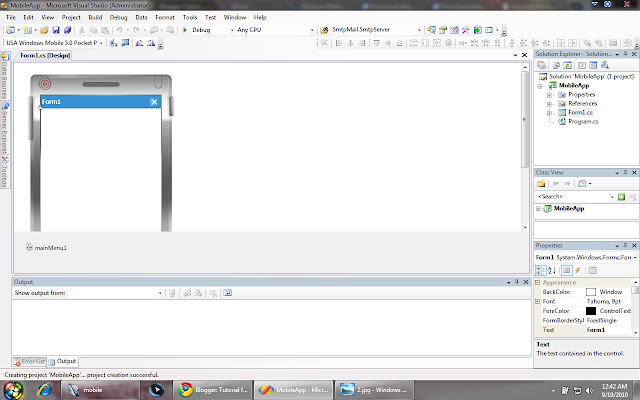Click Refresh in Solution Explorer toolbar

coord(567,65)
